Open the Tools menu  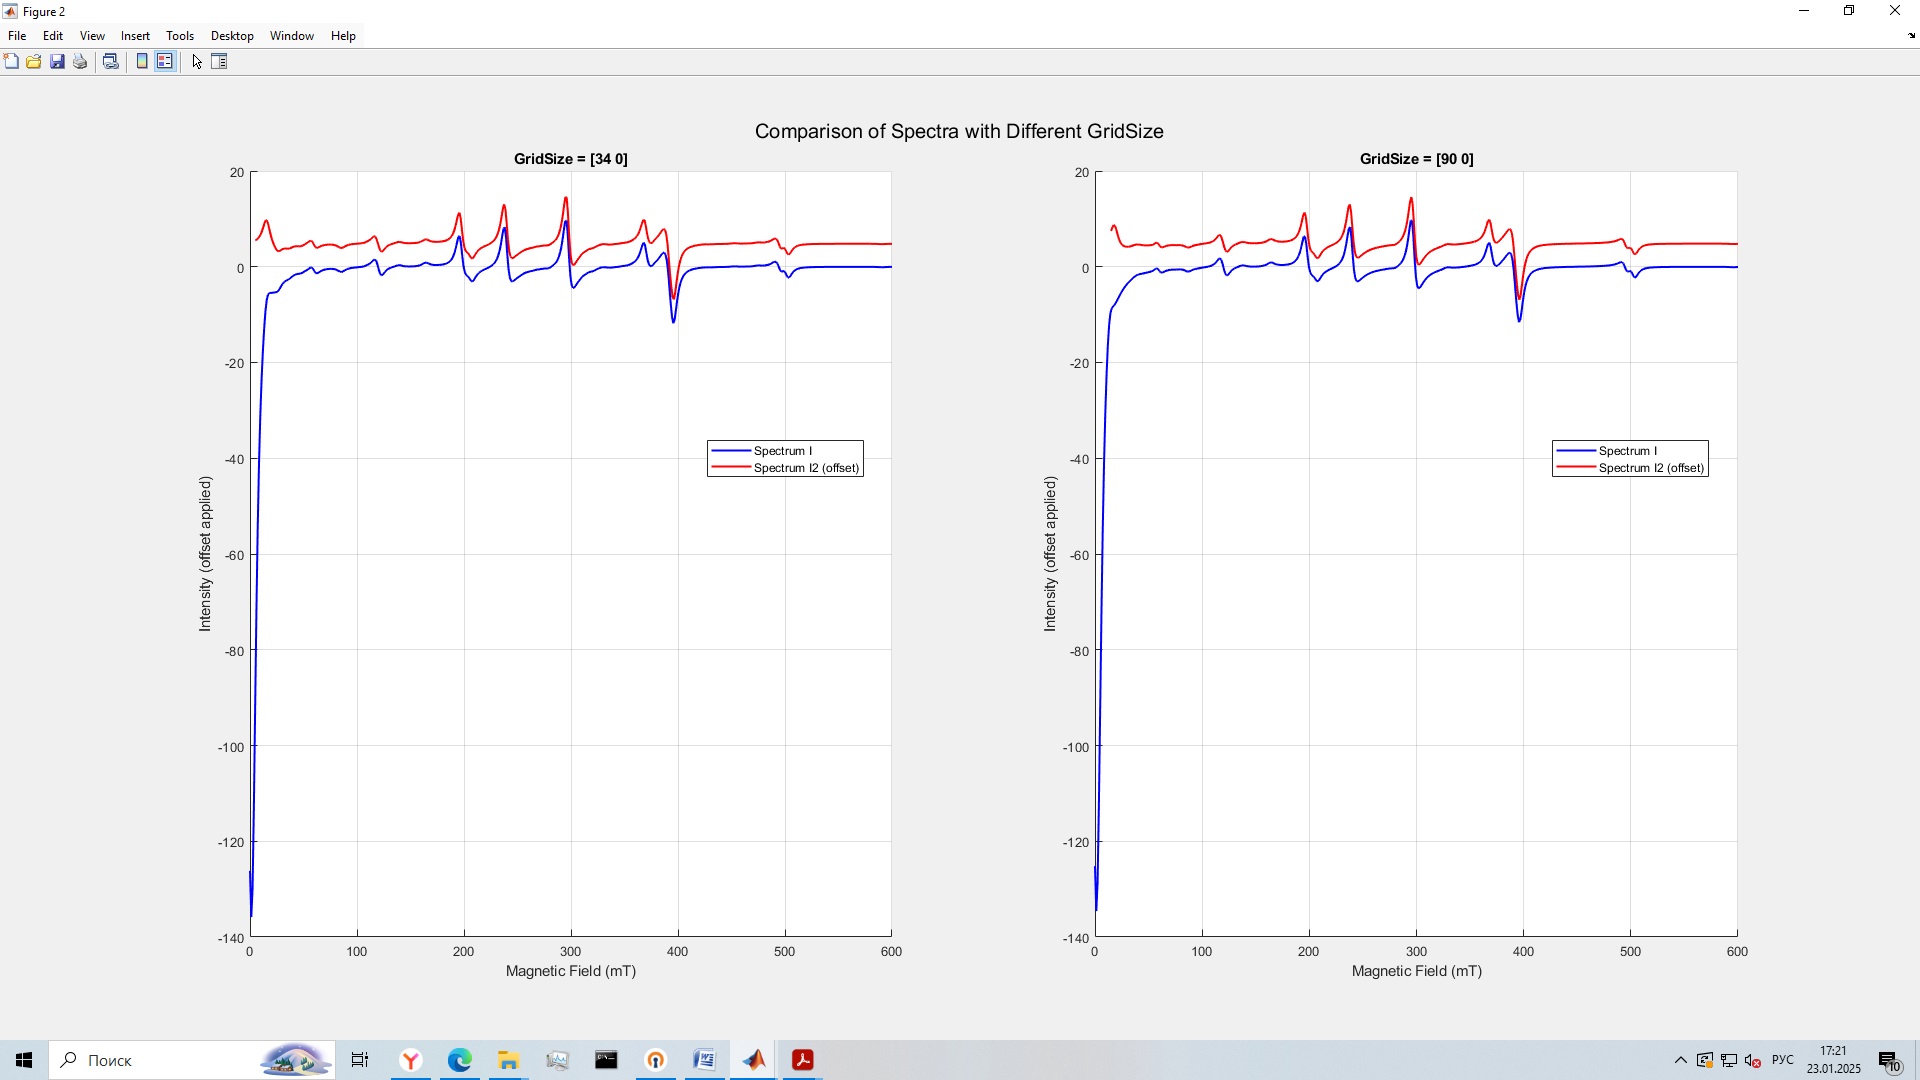tap(180, 36)
